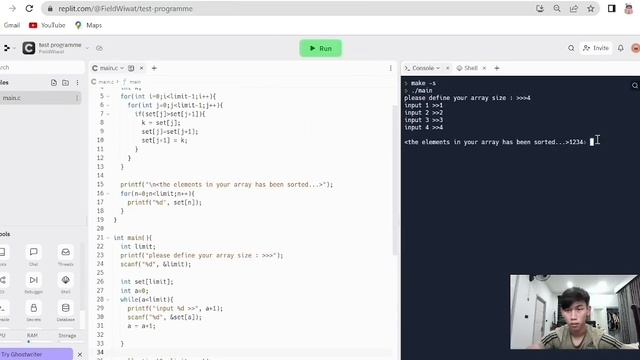Click the Try Ghostwriter banner
The height and width of the screenshot is (360, 640).
36,354
